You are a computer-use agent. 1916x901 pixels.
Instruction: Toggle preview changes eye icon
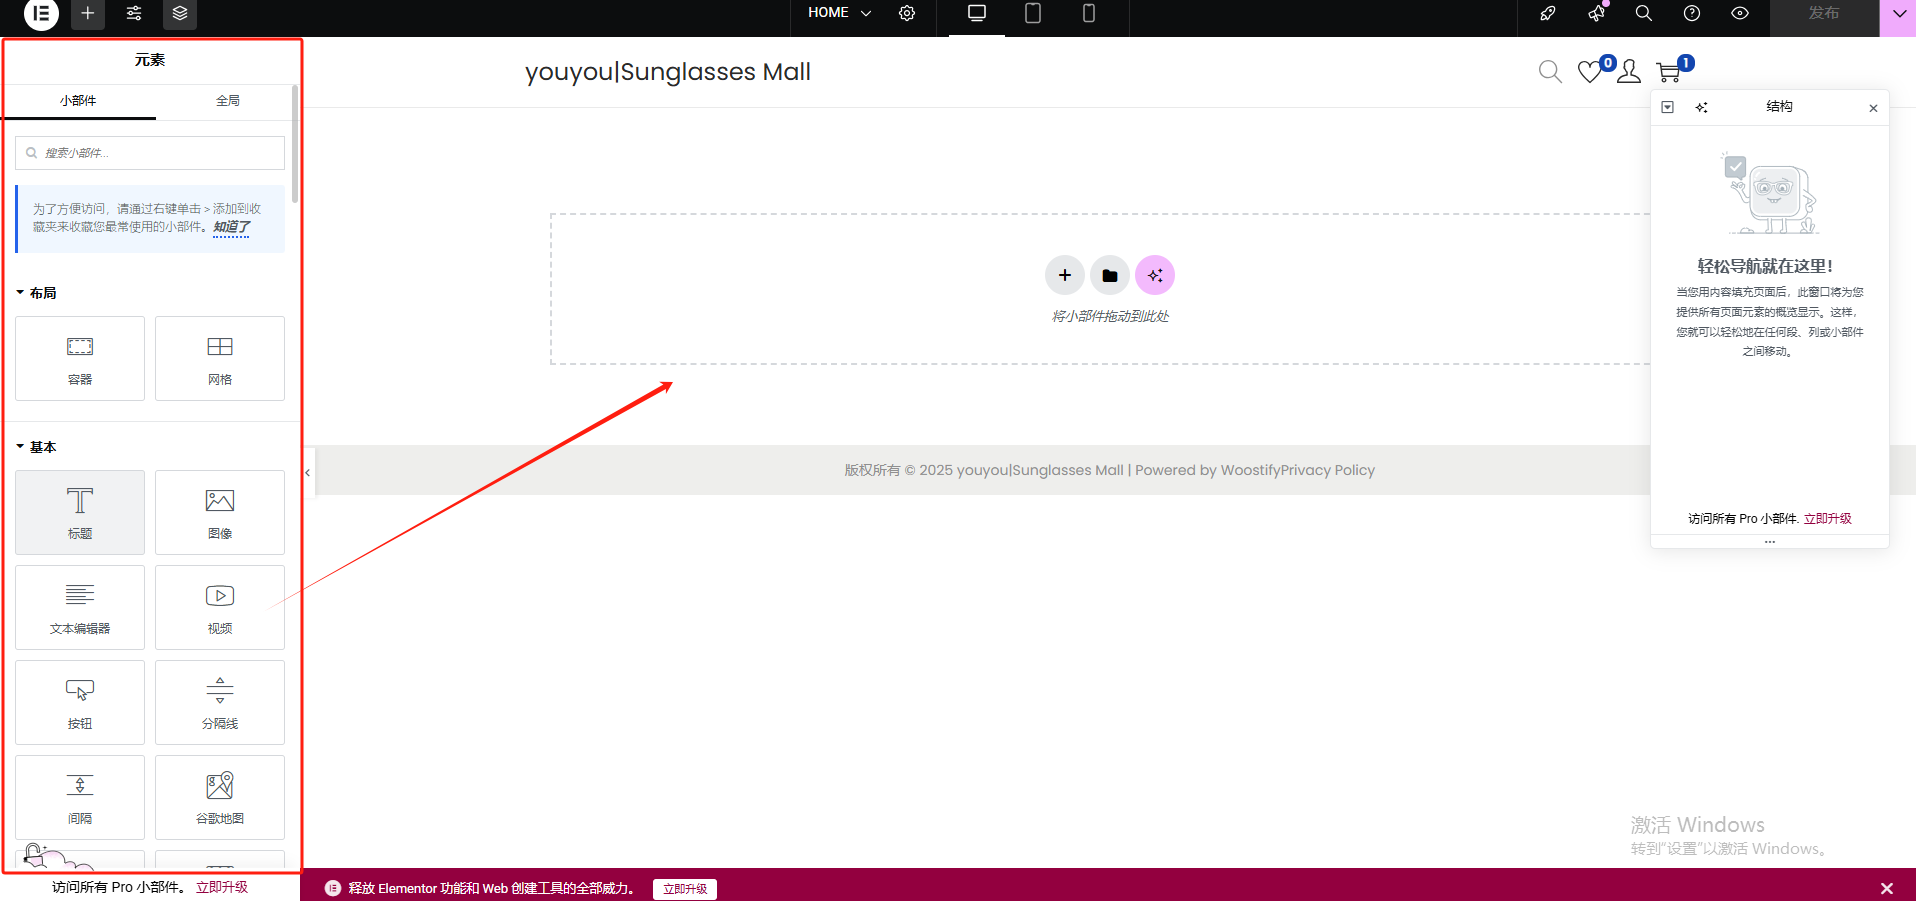coord(1740,14)
